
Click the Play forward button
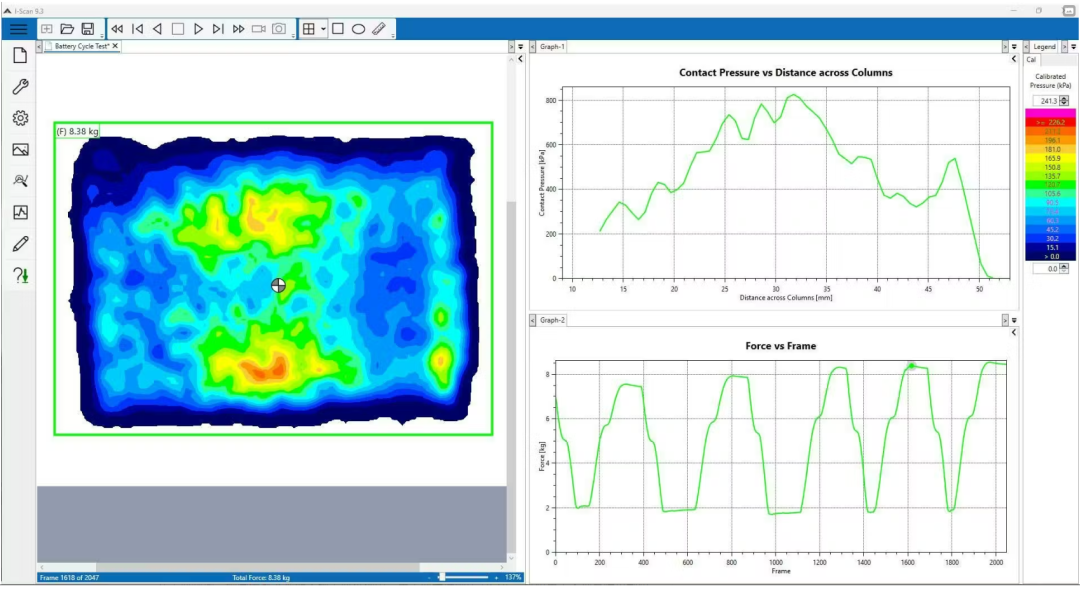click(198, 29)
